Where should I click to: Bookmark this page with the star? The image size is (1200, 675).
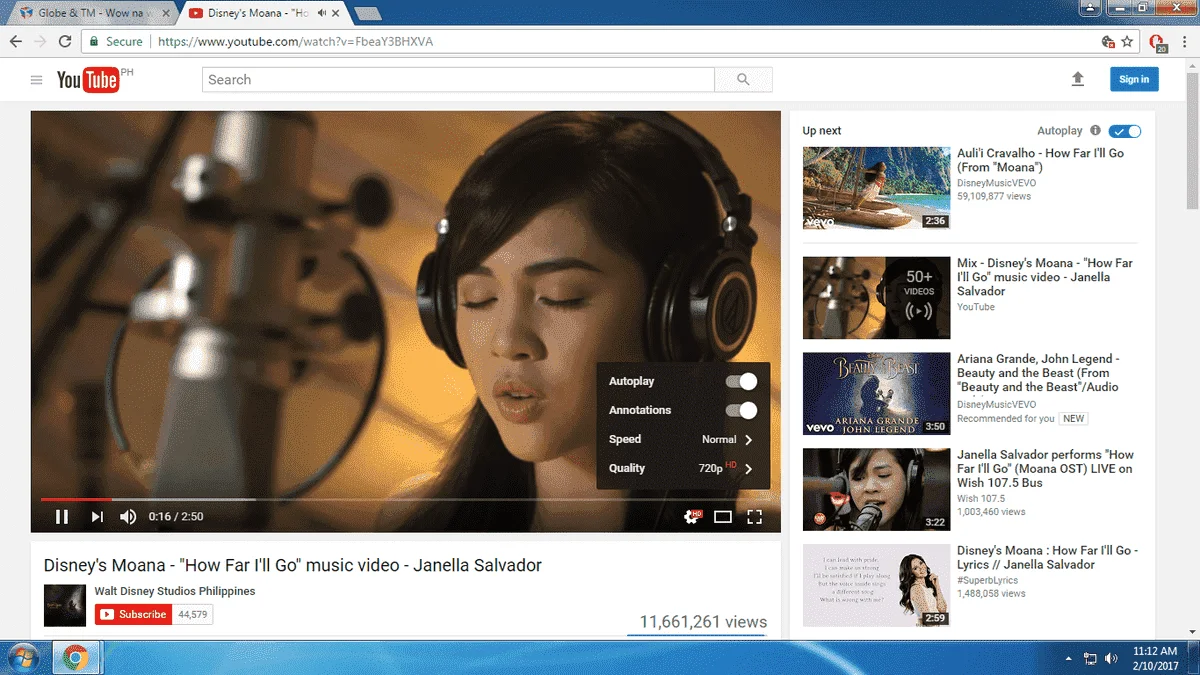(x=1127, y=42)
